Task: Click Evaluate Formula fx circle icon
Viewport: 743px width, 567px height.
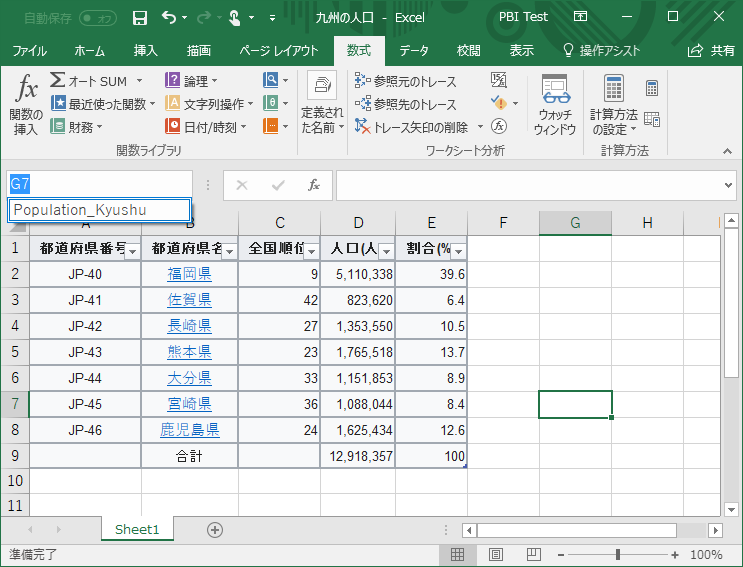Action: click(x=498, y=126)
